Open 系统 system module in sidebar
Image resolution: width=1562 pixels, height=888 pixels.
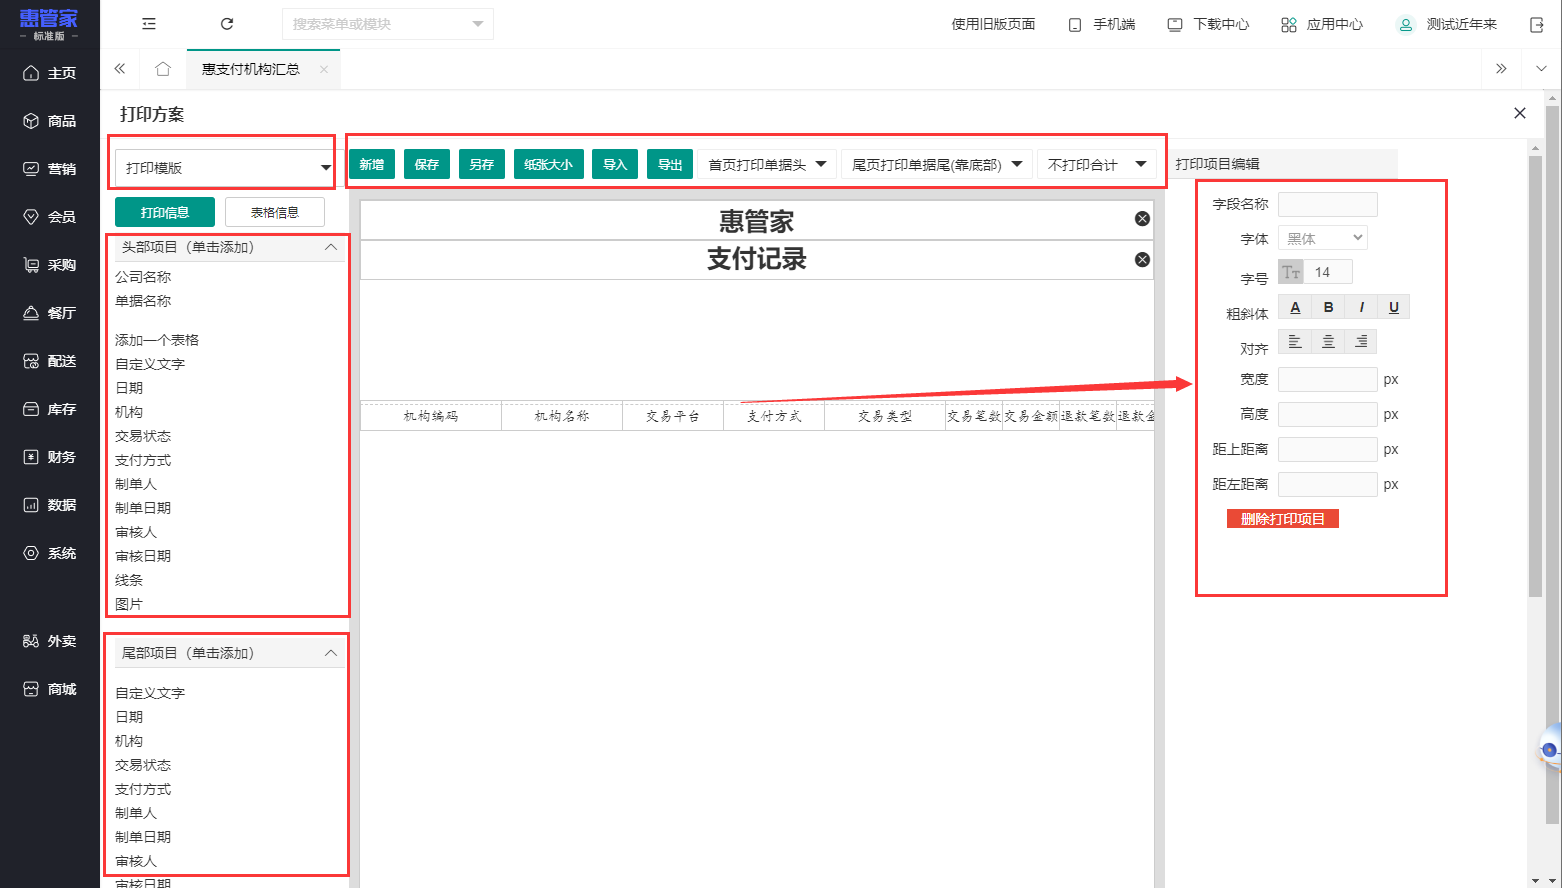pos(49,553)
